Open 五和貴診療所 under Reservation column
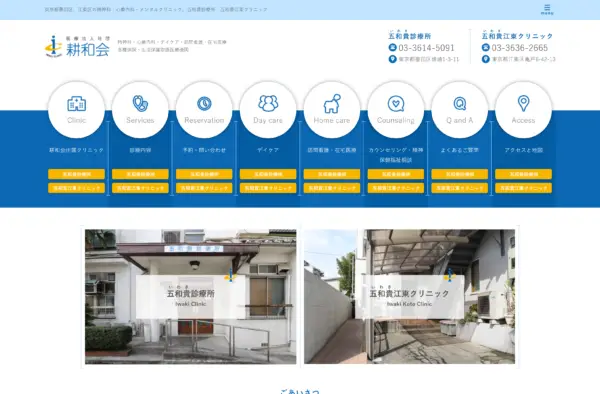 (204, 174)
